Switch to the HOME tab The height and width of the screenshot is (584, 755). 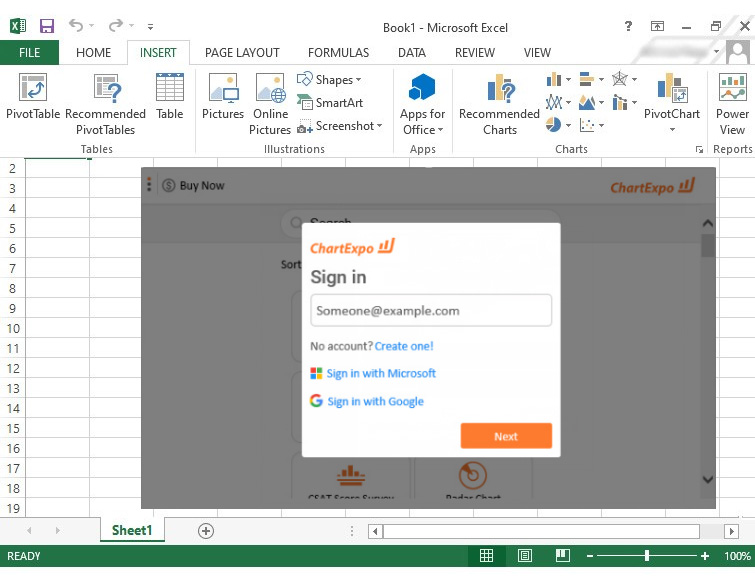pyautogui.click(x=93, y=52)
